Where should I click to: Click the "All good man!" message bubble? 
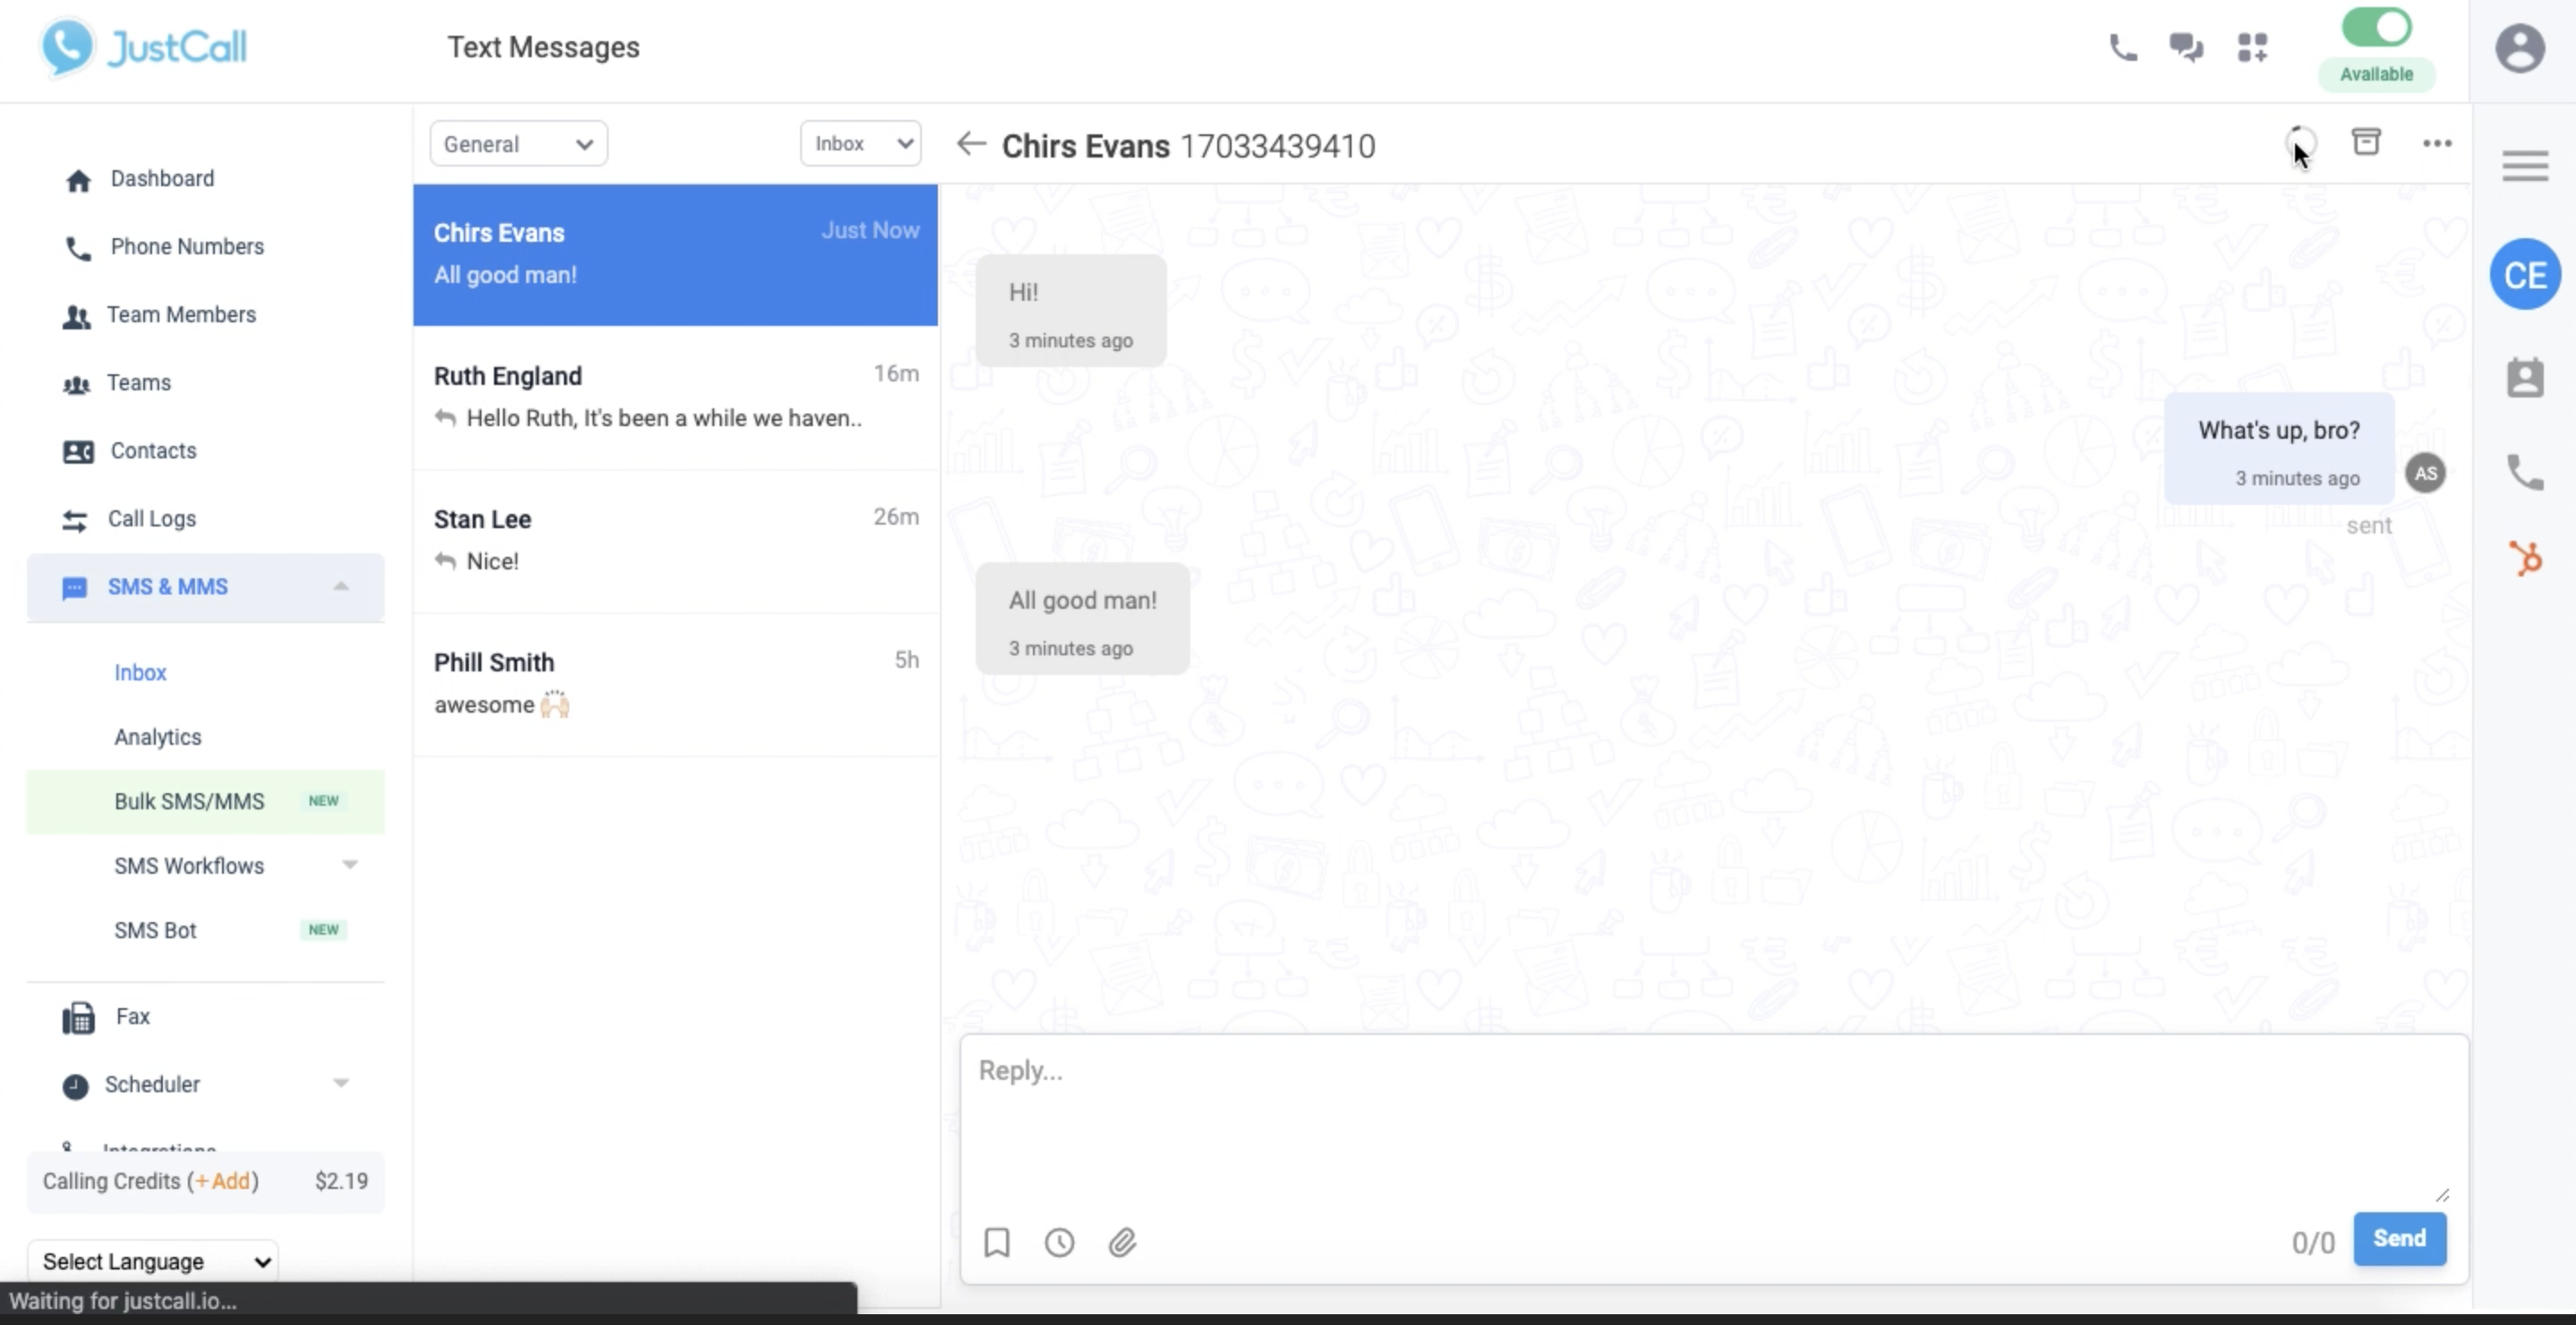click(1082, 618)
